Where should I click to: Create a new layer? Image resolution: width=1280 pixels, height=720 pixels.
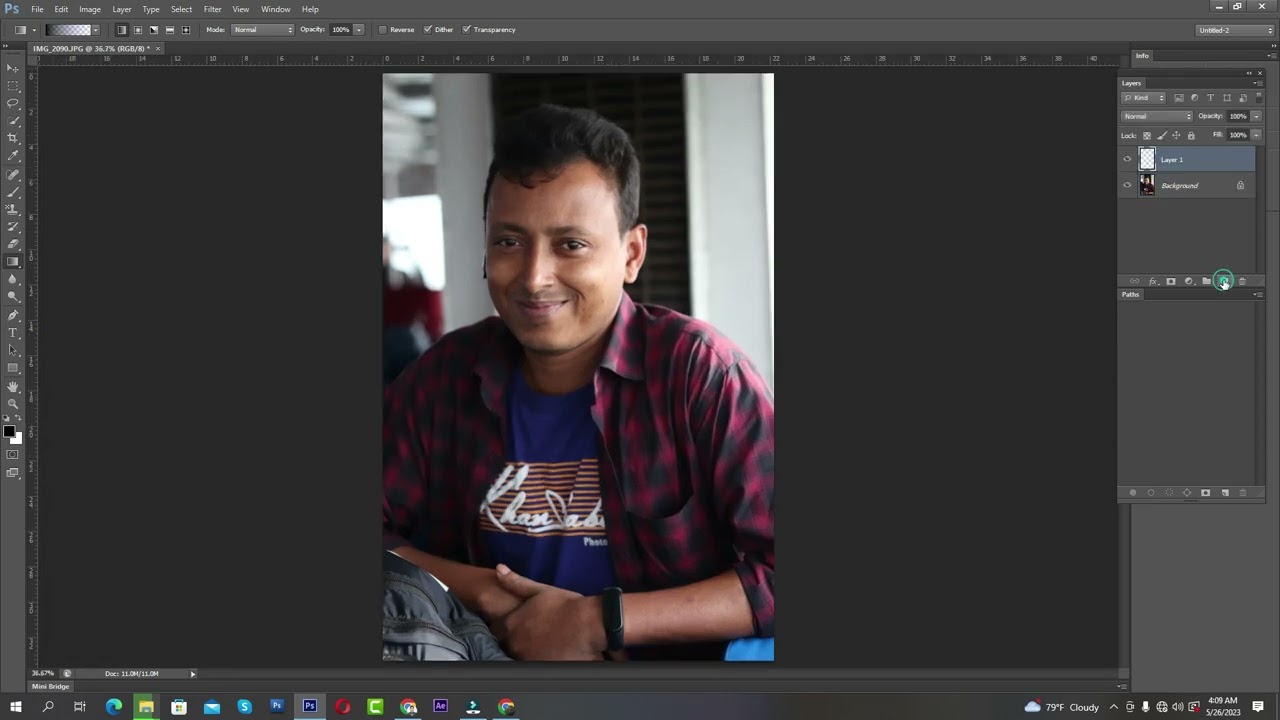point(1224,281)
